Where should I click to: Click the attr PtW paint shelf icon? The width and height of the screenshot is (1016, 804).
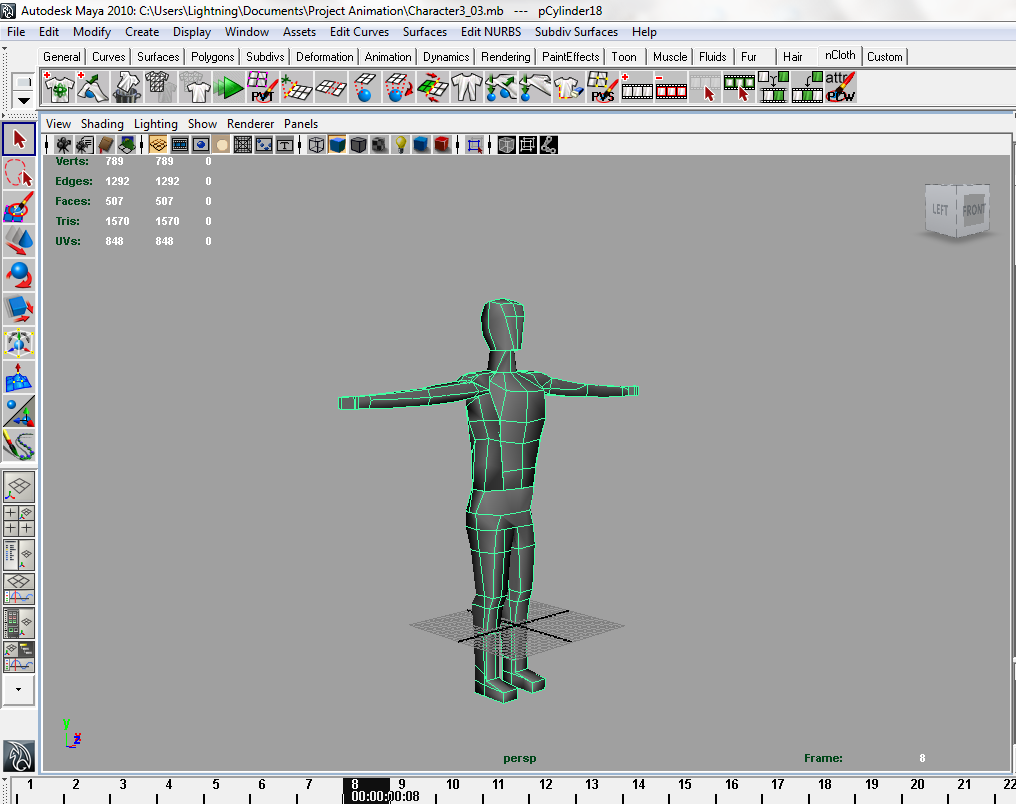pos(840,87)
